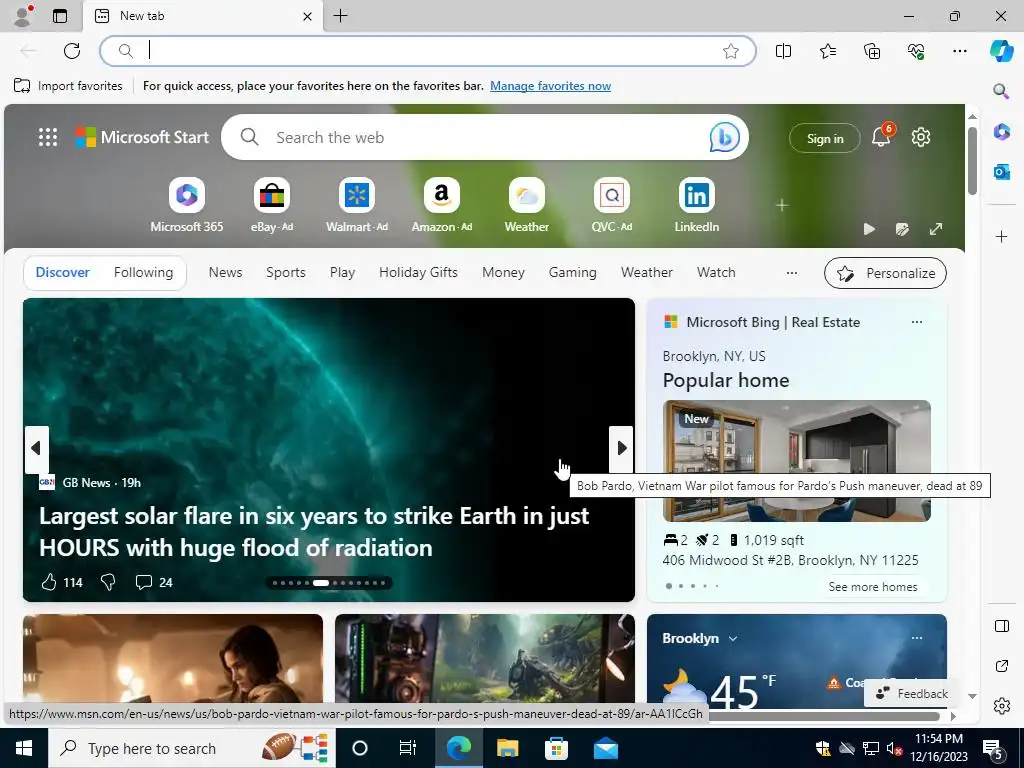Click the Microsoft Start logo
Image resolution: width=1024 pixels, height=768 pixels.
(x=142, y=137)
